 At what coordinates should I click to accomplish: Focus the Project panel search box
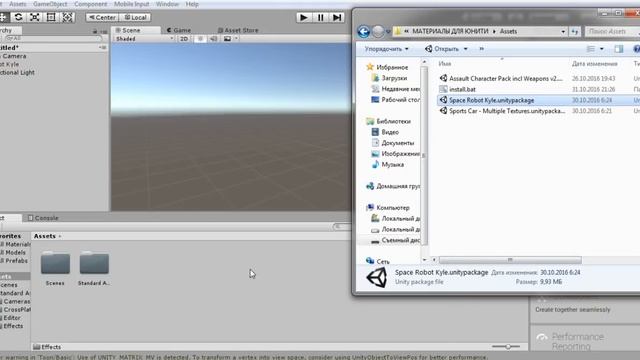pos(342,227)
